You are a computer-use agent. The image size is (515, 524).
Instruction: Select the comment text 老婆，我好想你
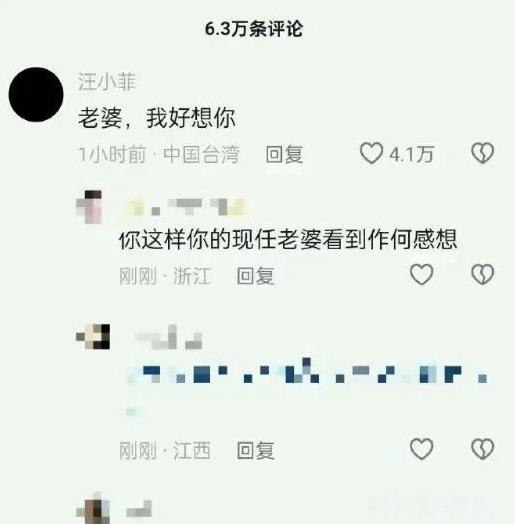pyautogui.click(x=157, y=118)
